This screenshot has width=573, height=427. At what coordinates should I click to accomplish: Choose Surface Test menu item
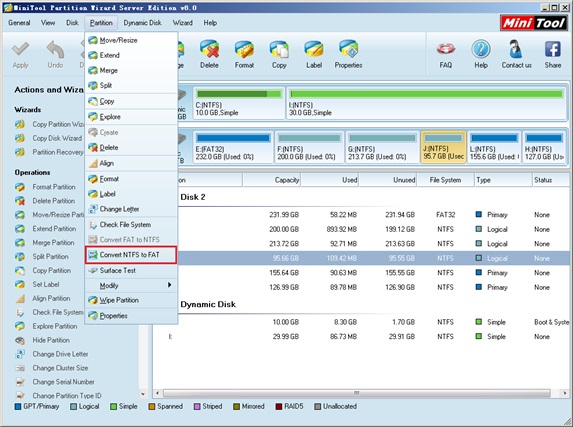coord(131,271)
